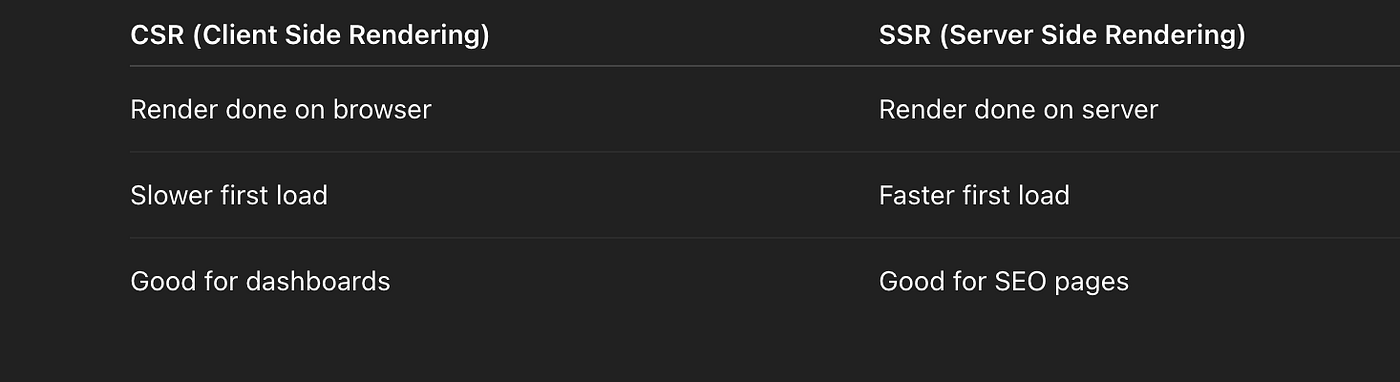This screenshot has height=382, width=1400.
Task: Click the "(Server Side Rendering)" parenthetical text
Action: [x=1093, y=37]
